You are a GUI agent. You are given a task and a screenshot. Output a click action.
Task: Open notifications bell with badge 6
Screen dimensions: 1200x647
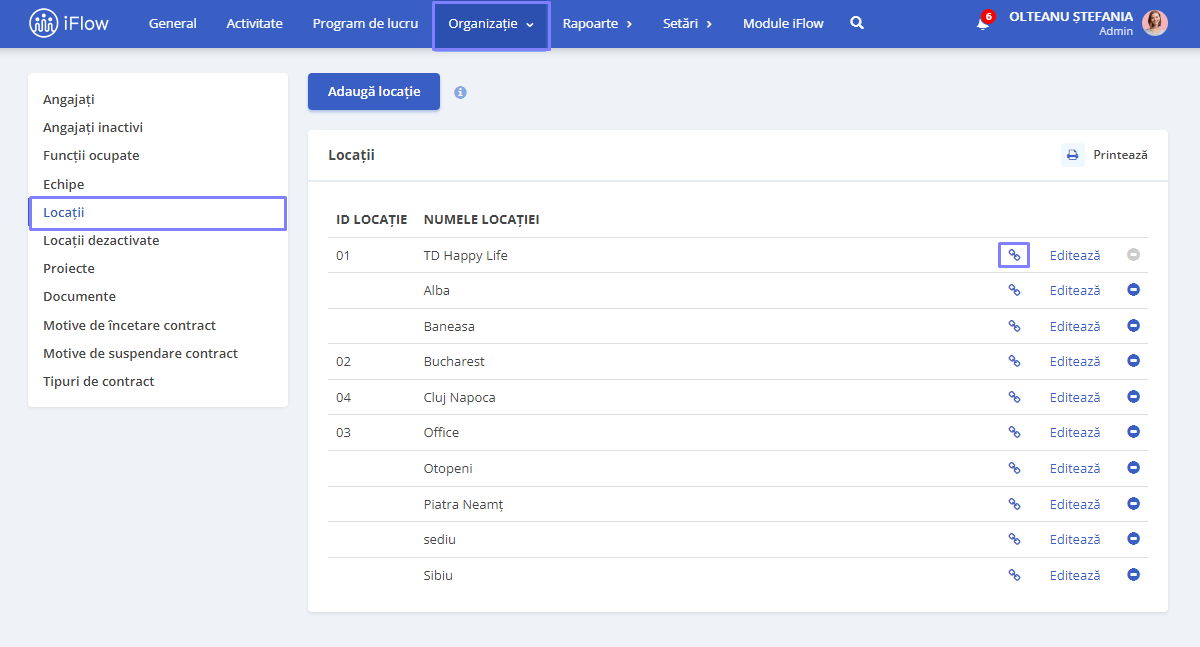[984, 22]
